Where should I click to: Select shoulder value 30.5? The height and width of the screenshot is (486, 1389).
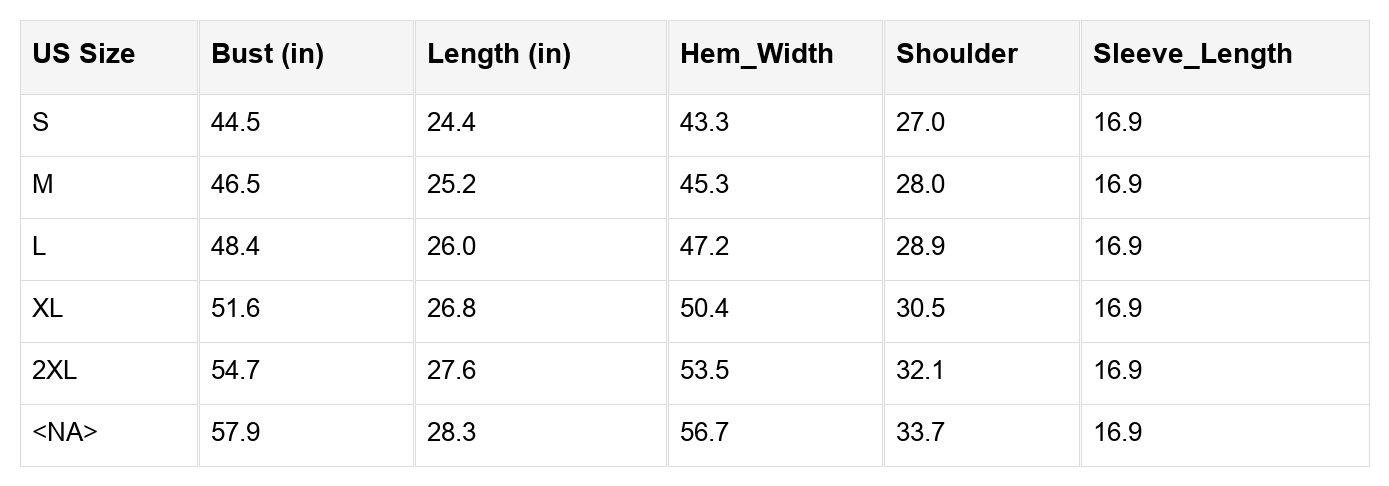click(920, 309)
